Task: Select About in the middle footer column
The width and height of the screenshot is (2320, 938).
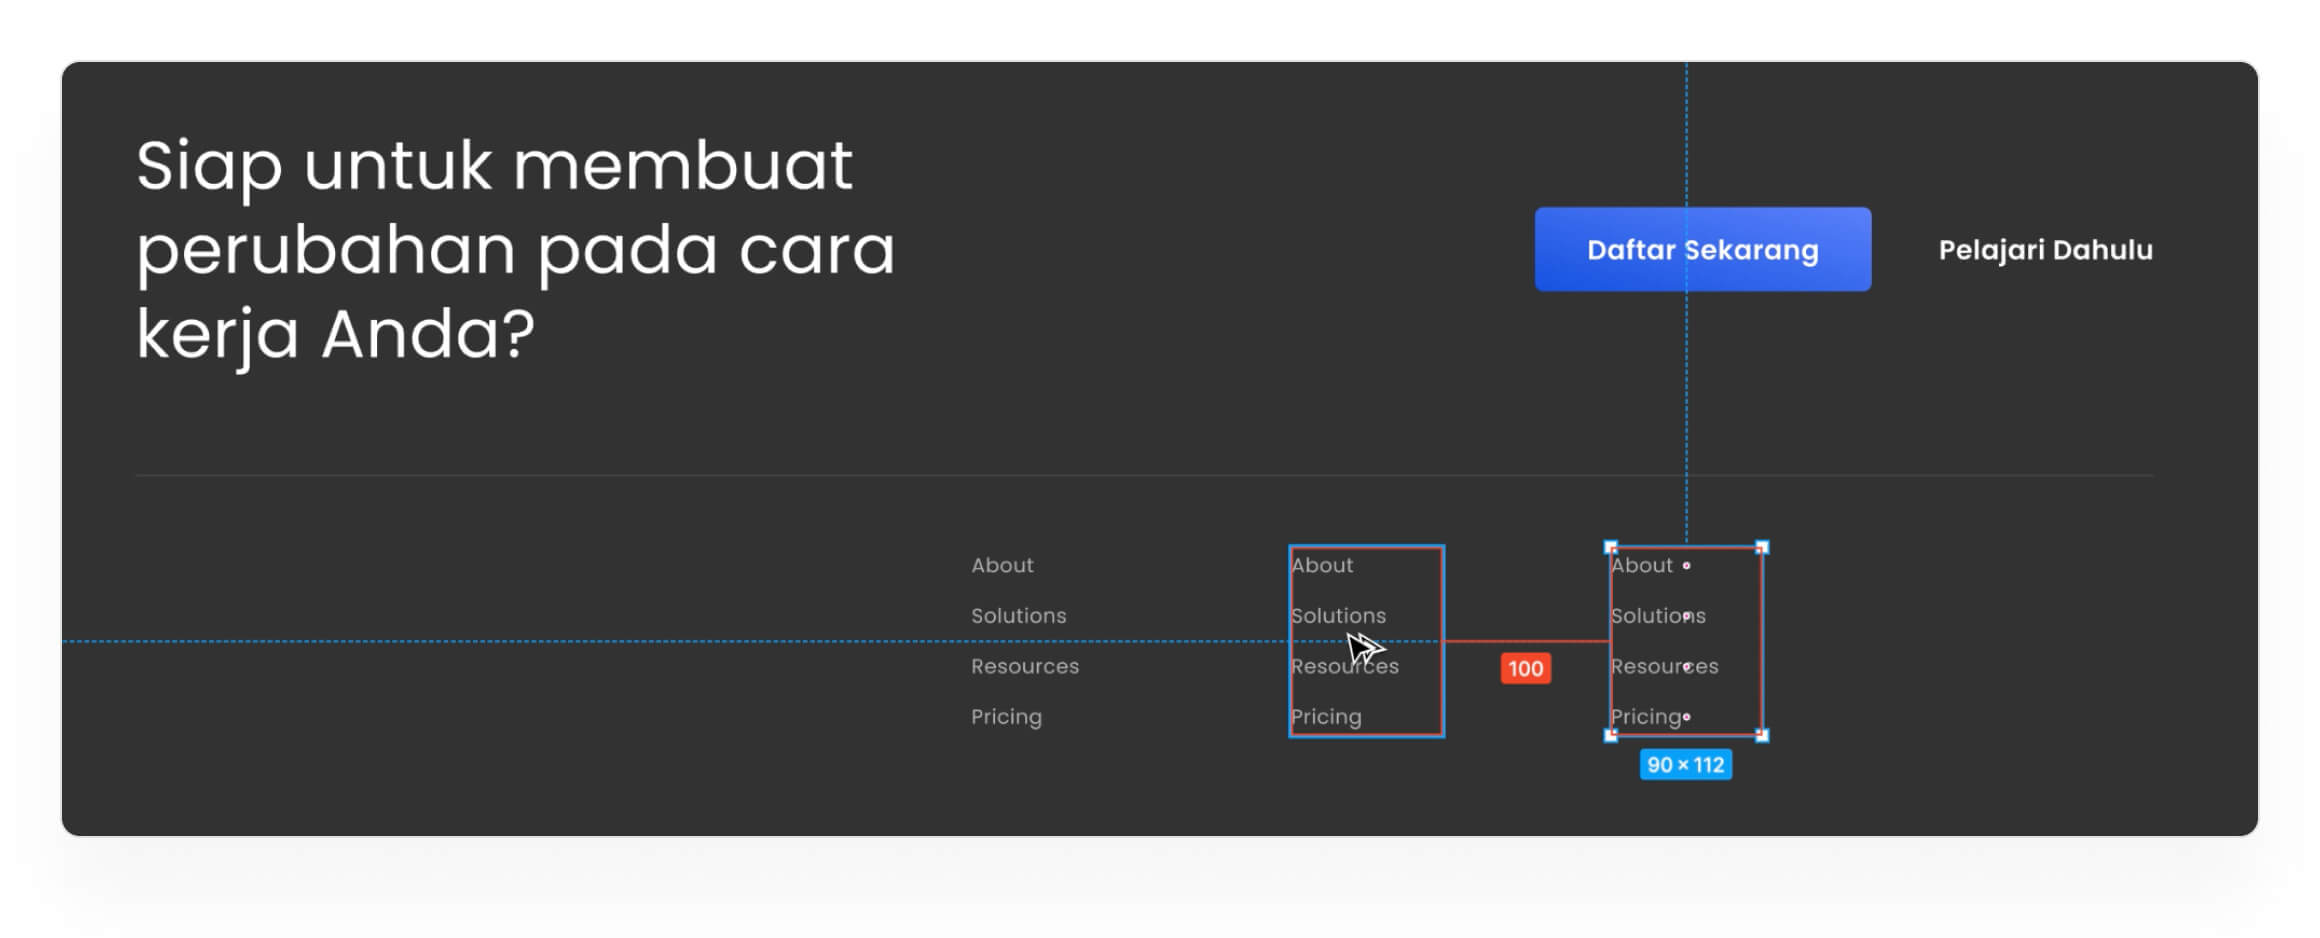Action: tap(1322, 565)
